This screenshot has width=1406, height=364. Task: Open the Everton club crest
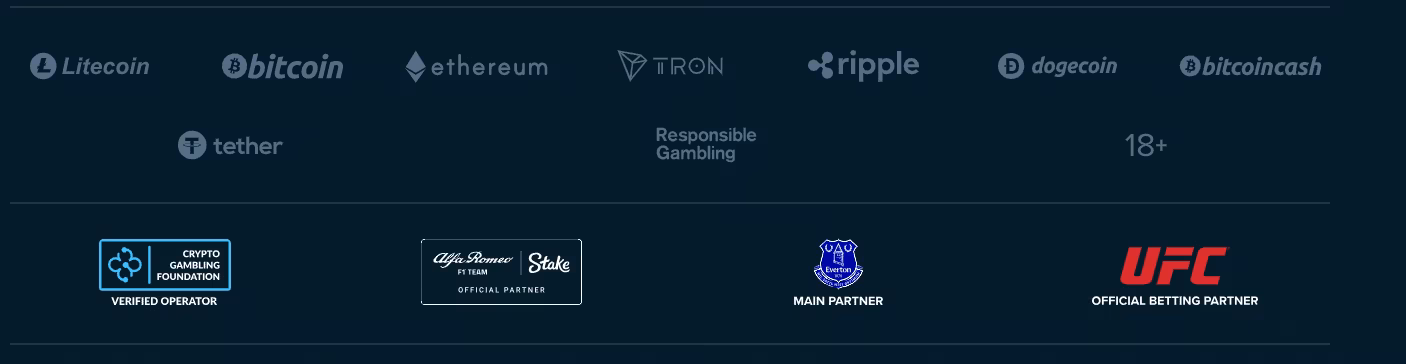tap(838, 264)
